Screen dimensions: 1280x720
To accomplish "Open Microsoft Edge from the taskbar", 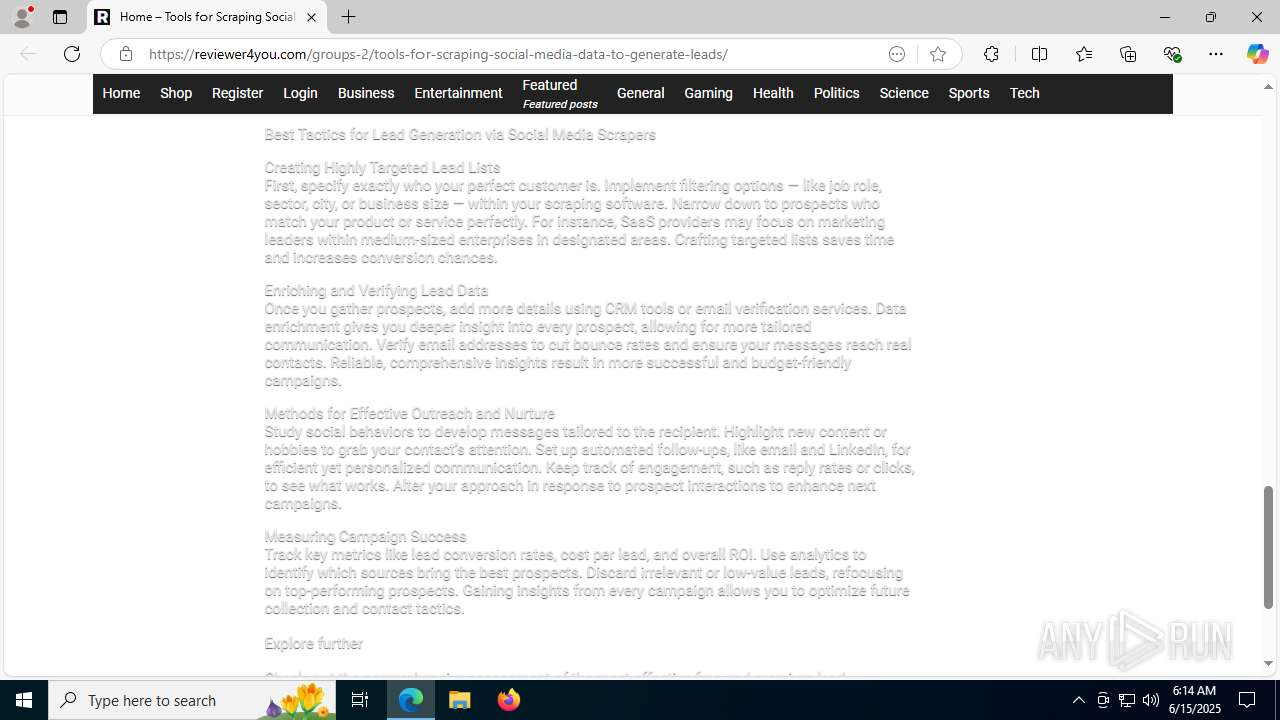I will point(411,700).
